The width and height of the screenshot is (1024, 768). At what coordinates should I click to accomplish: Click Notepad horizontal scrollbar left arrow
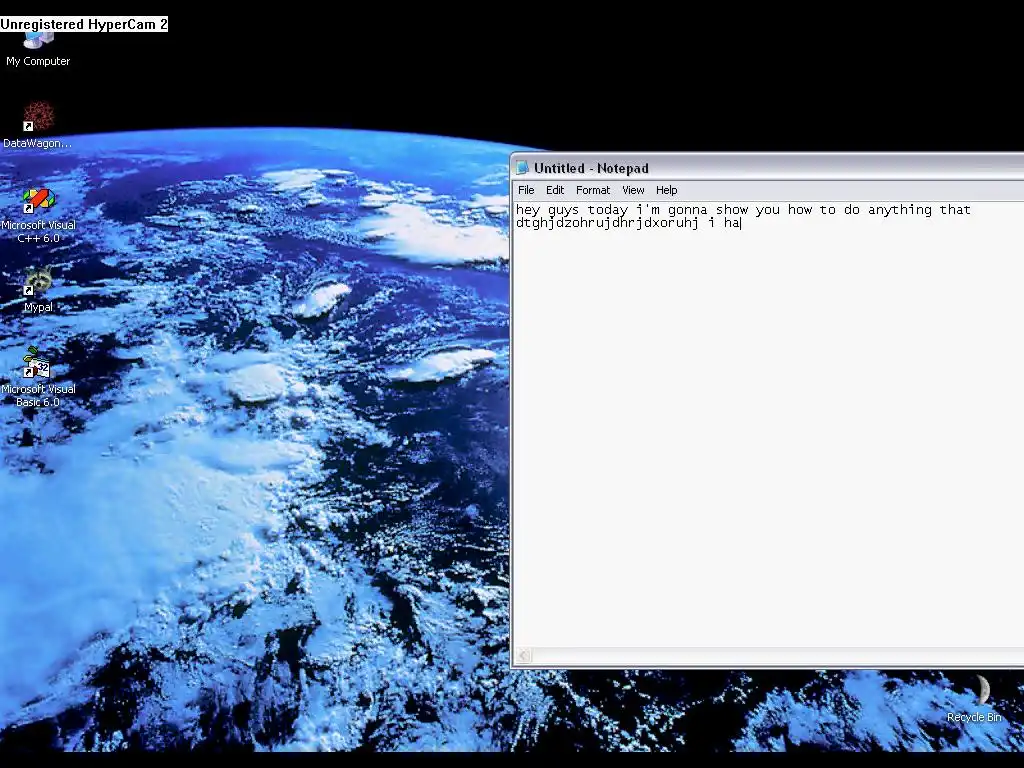524,655
